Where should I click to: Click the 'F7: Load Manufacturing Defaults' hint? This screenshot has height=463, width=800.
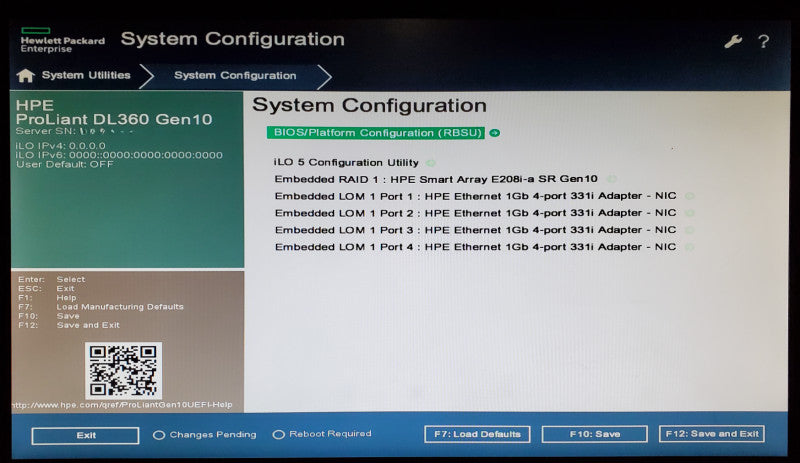(x=101, y=307)
